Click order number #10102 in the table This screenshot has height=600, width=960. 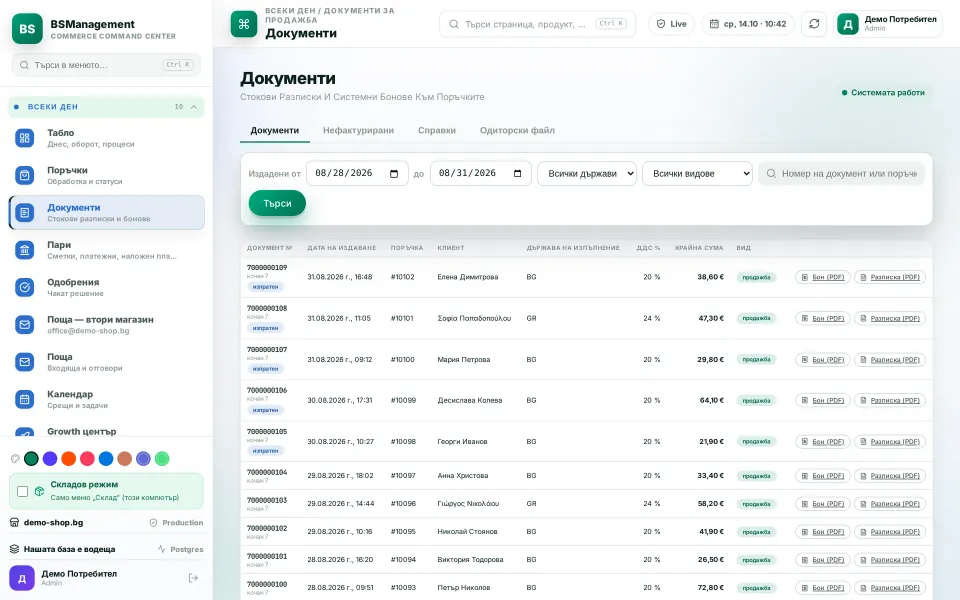click(402, 277)
